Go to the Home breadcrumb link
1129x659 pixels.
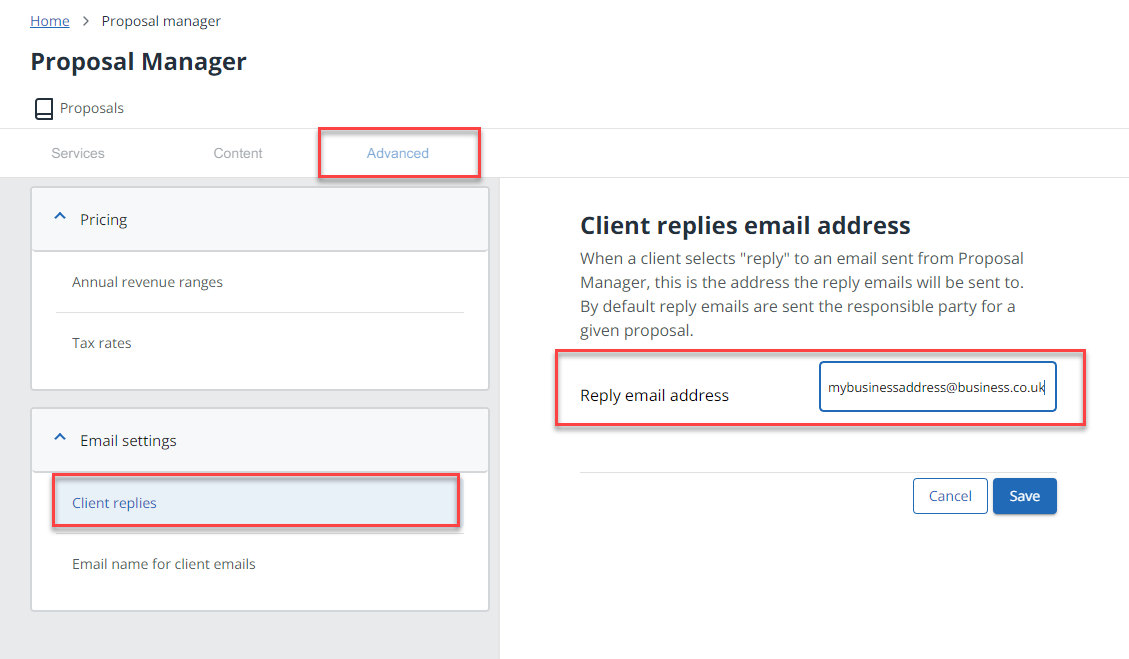point(50,21)
